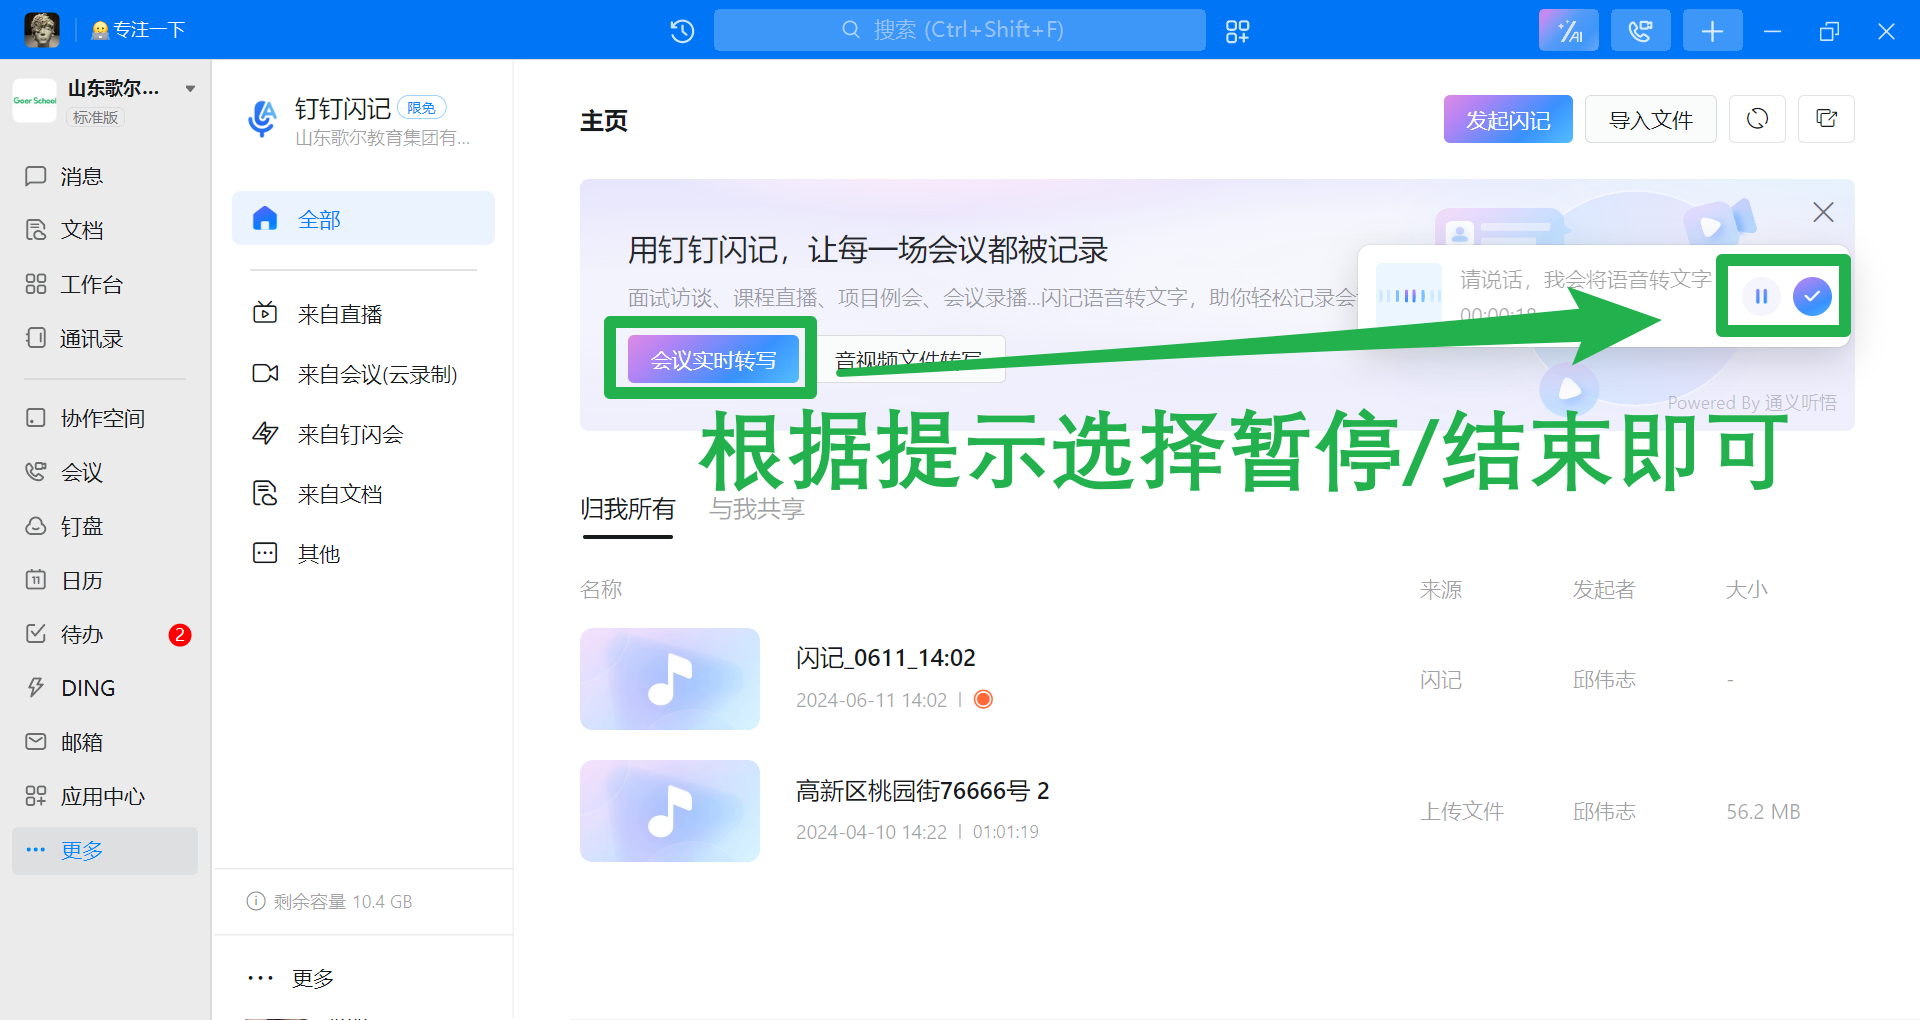Finish recording with the checkmark button
This screenshot has height=1020, width=1920.
1812,296
